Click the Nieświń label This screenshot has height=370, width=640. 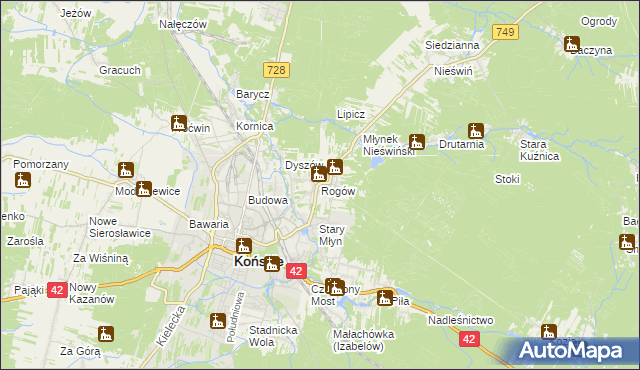[x=453, y=71]
